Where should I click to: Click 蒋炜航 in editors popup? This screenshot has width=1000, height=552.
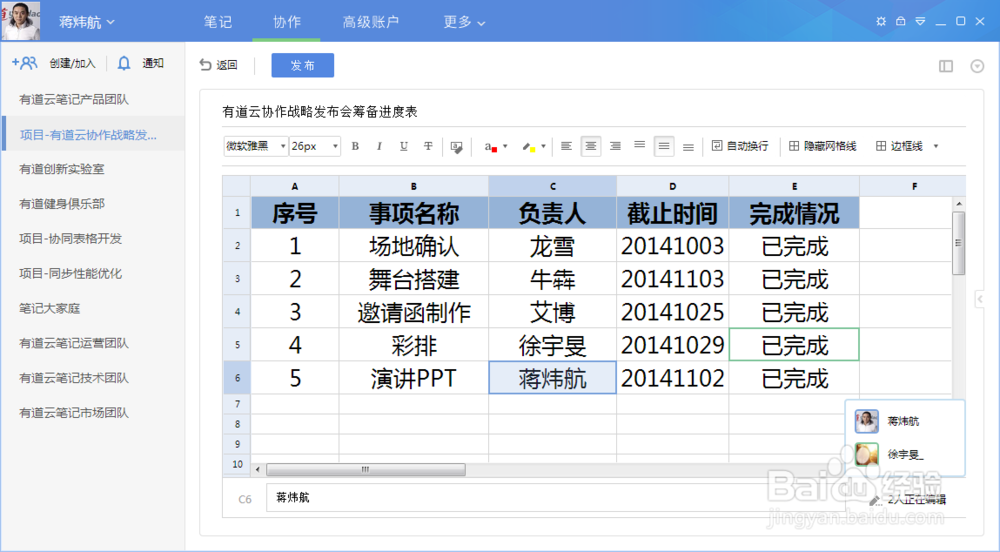(903, 421)
